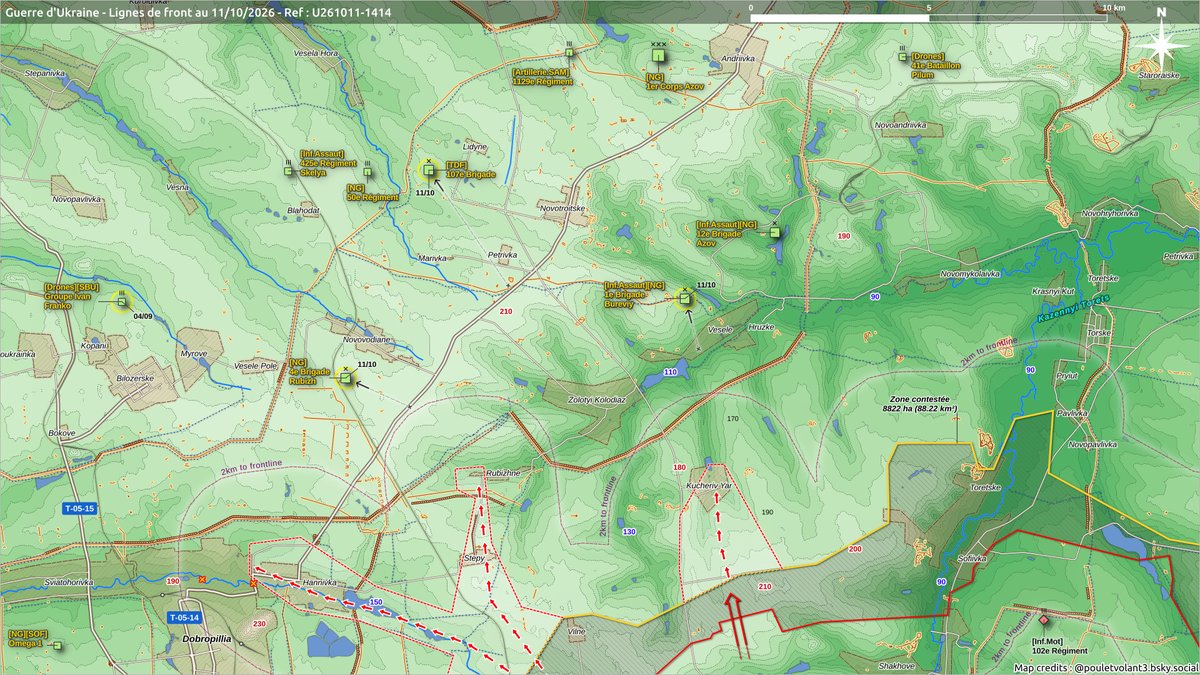Click the North compass rose

[1160, 43]
